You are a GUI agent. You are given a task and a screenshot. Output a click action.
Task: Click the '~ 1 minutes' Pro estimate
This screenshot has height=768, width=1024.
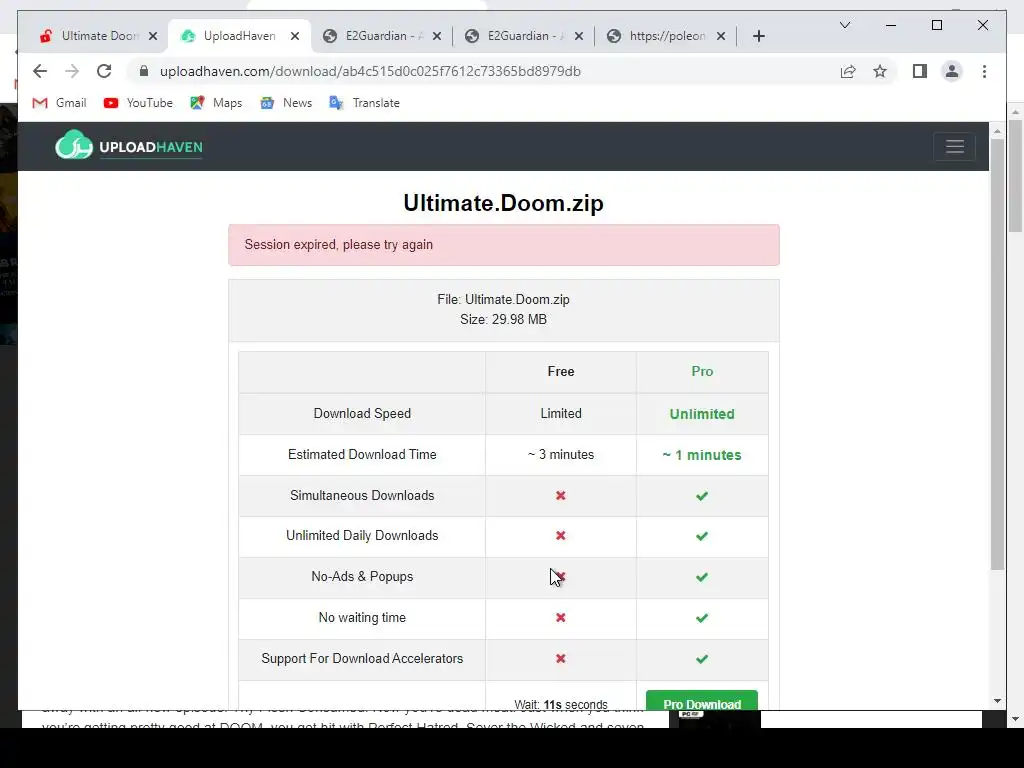[702, 455]
